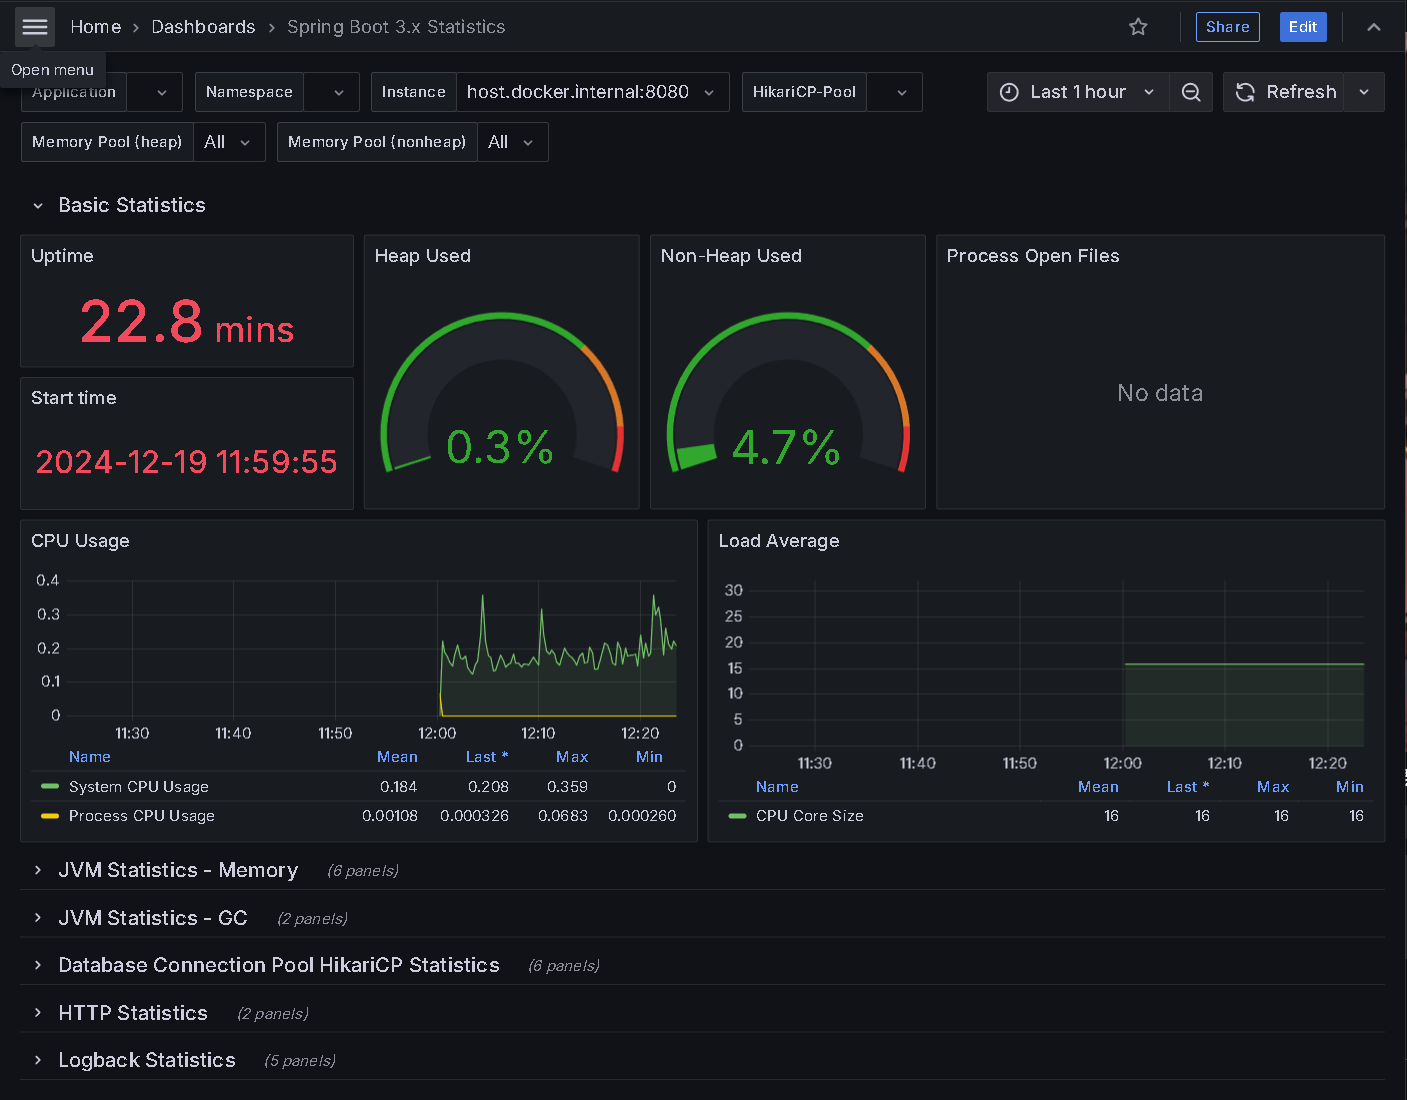This screenshot has height=1100, width=1407.
Task: Toggle System CPU Usage legend series
Action: click(x=139, y=787)
